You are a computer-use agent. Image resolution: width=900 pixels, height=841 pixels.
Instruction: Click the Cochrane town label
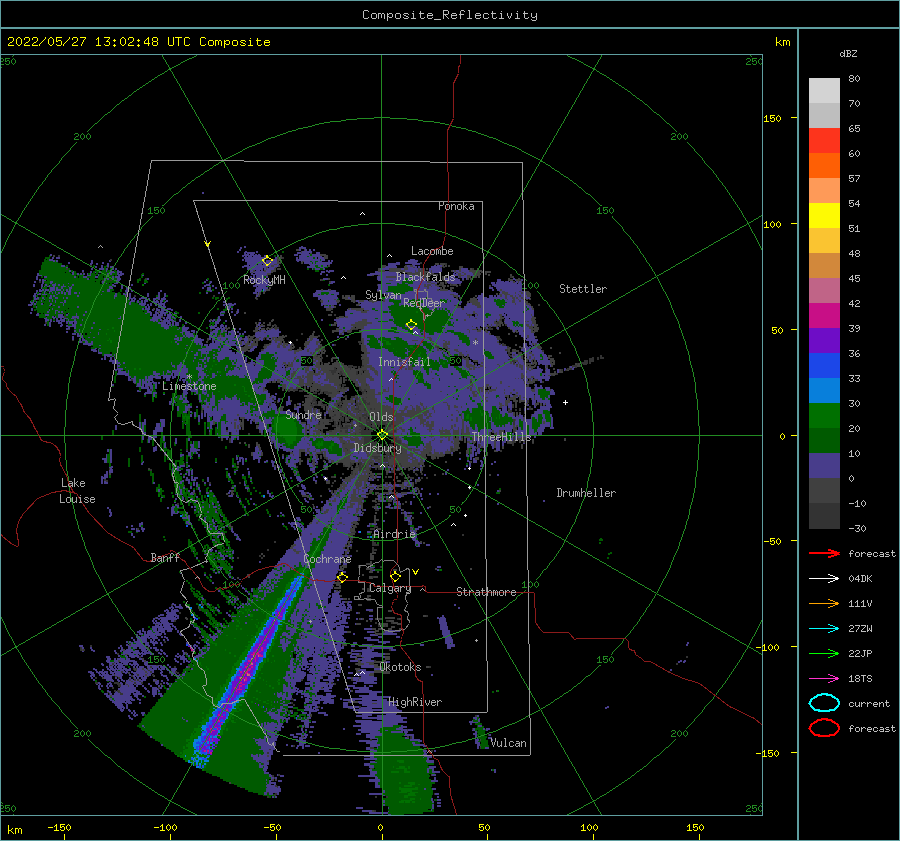tap(327, 559)
